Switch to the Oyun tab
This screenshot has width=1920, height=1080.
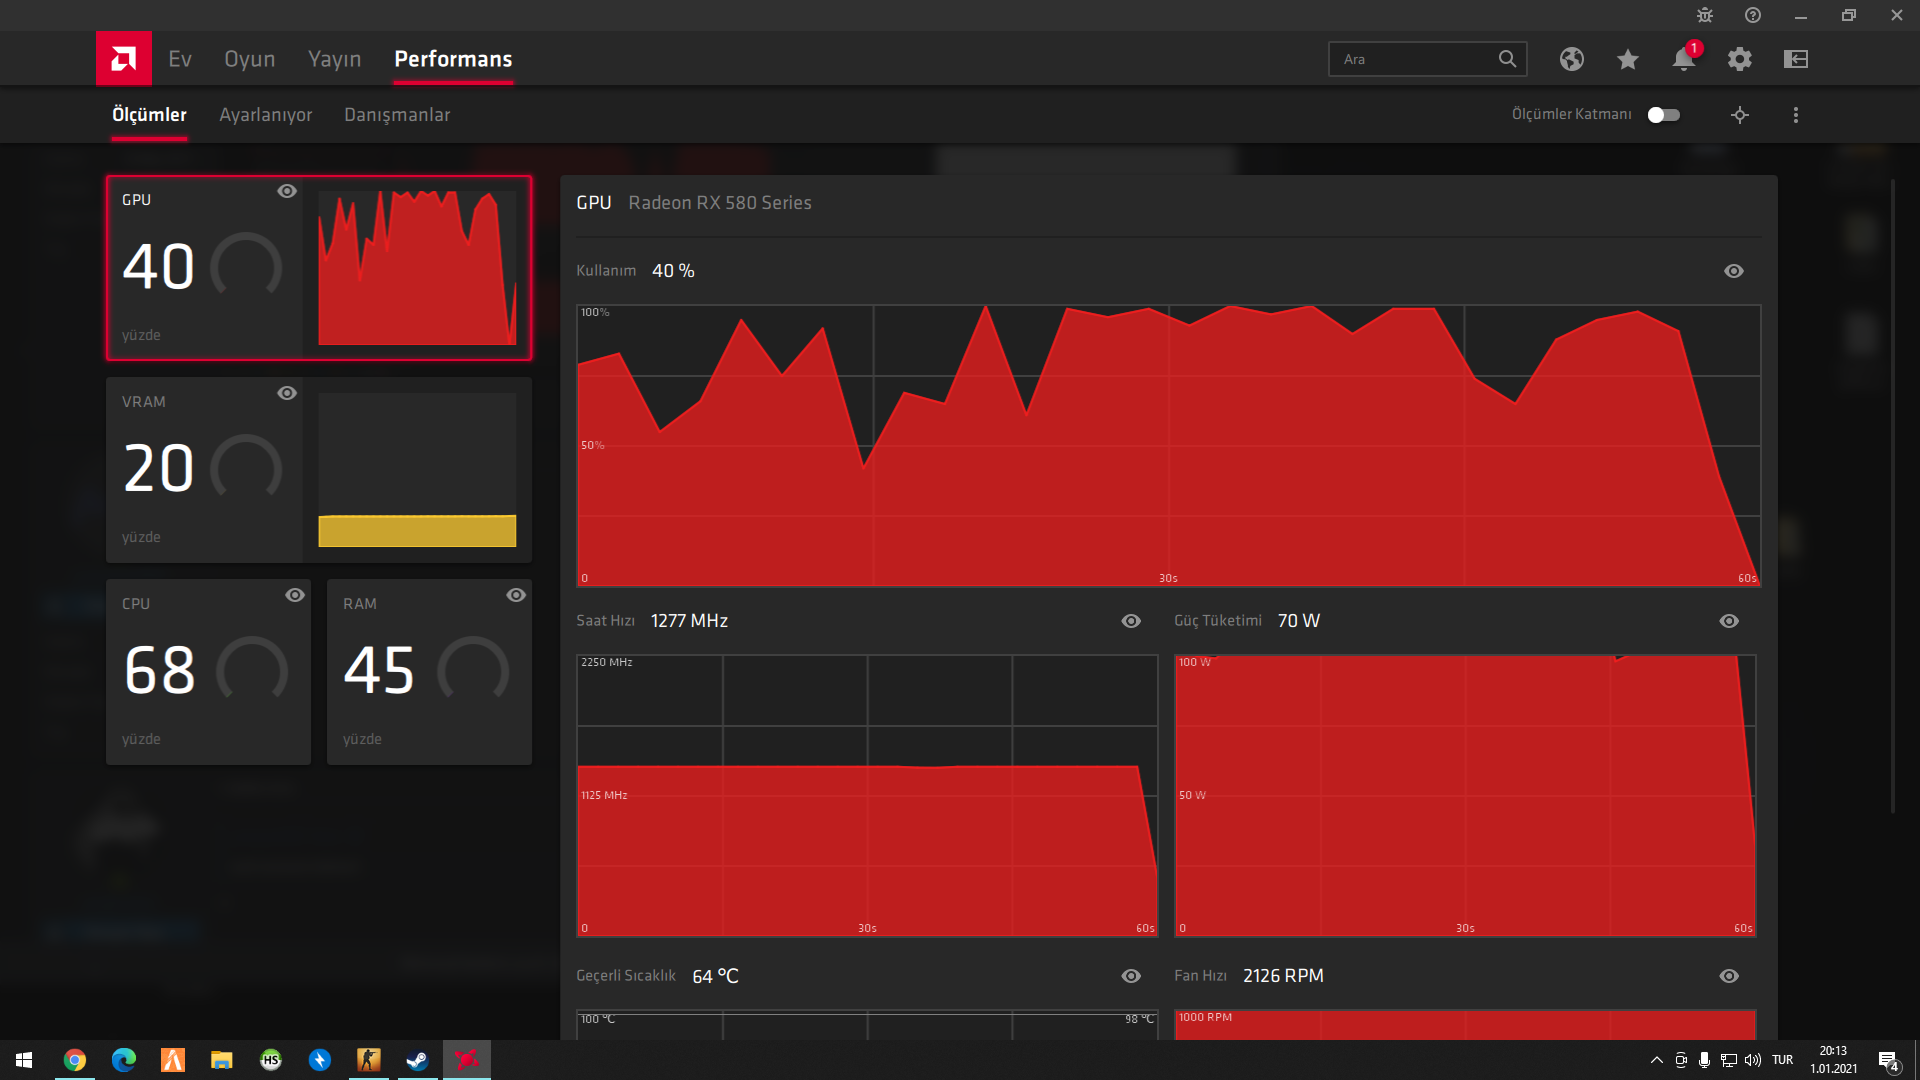pyautogui.click(x=250, y=59)
